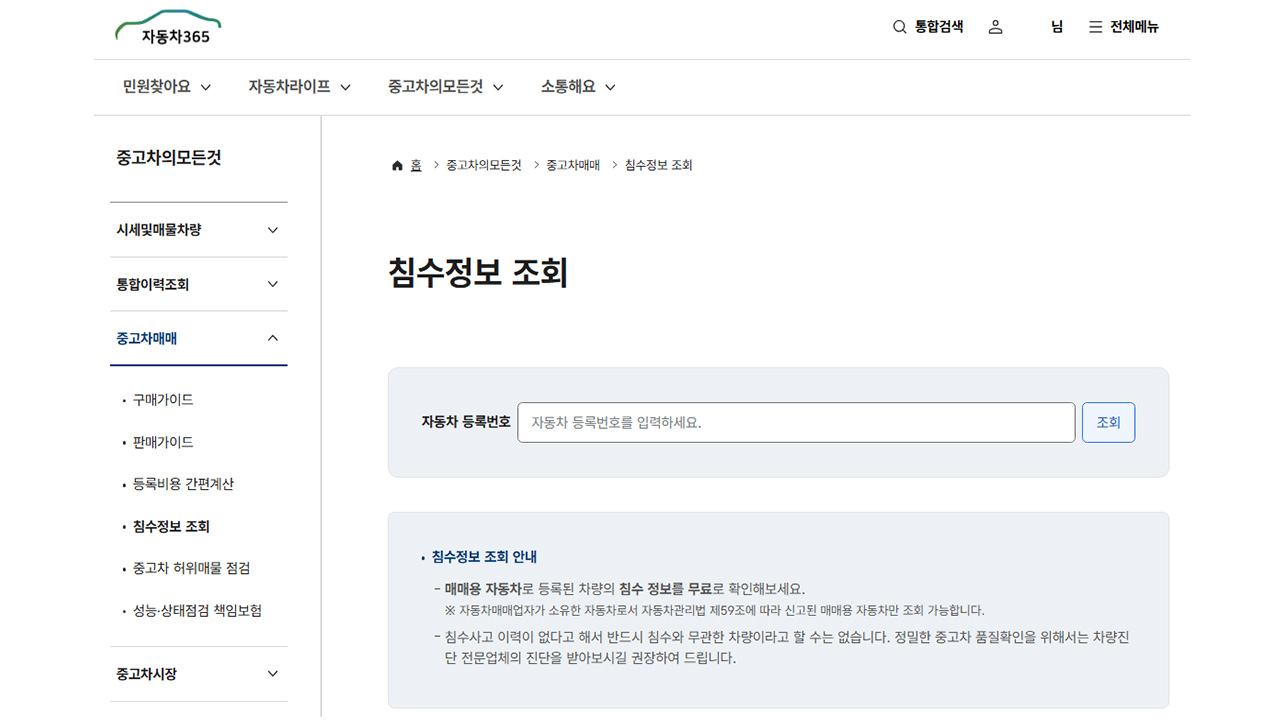Click 중고차매매 breadcrumb link
This screenshot has width=1280, height=720.
[573, 165]
